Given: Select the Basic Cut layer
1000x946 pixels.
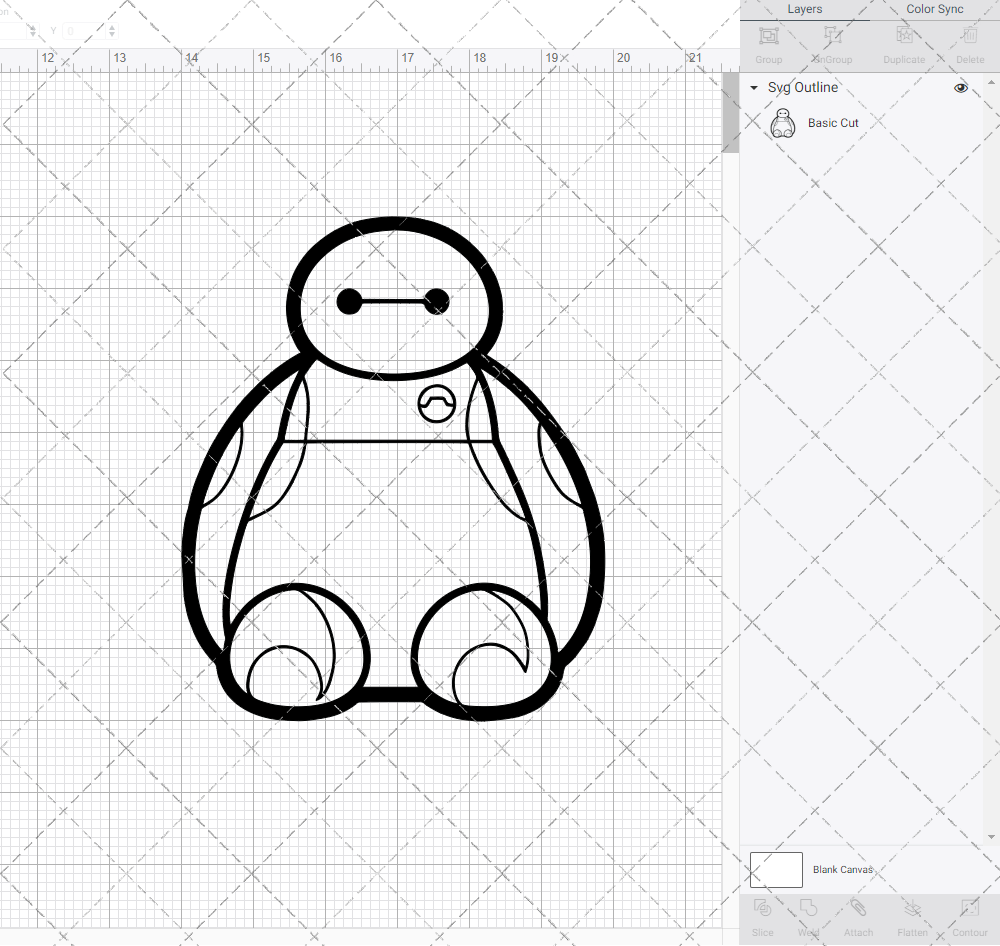Looking at the screenshot, I should (x=833, y=123).
